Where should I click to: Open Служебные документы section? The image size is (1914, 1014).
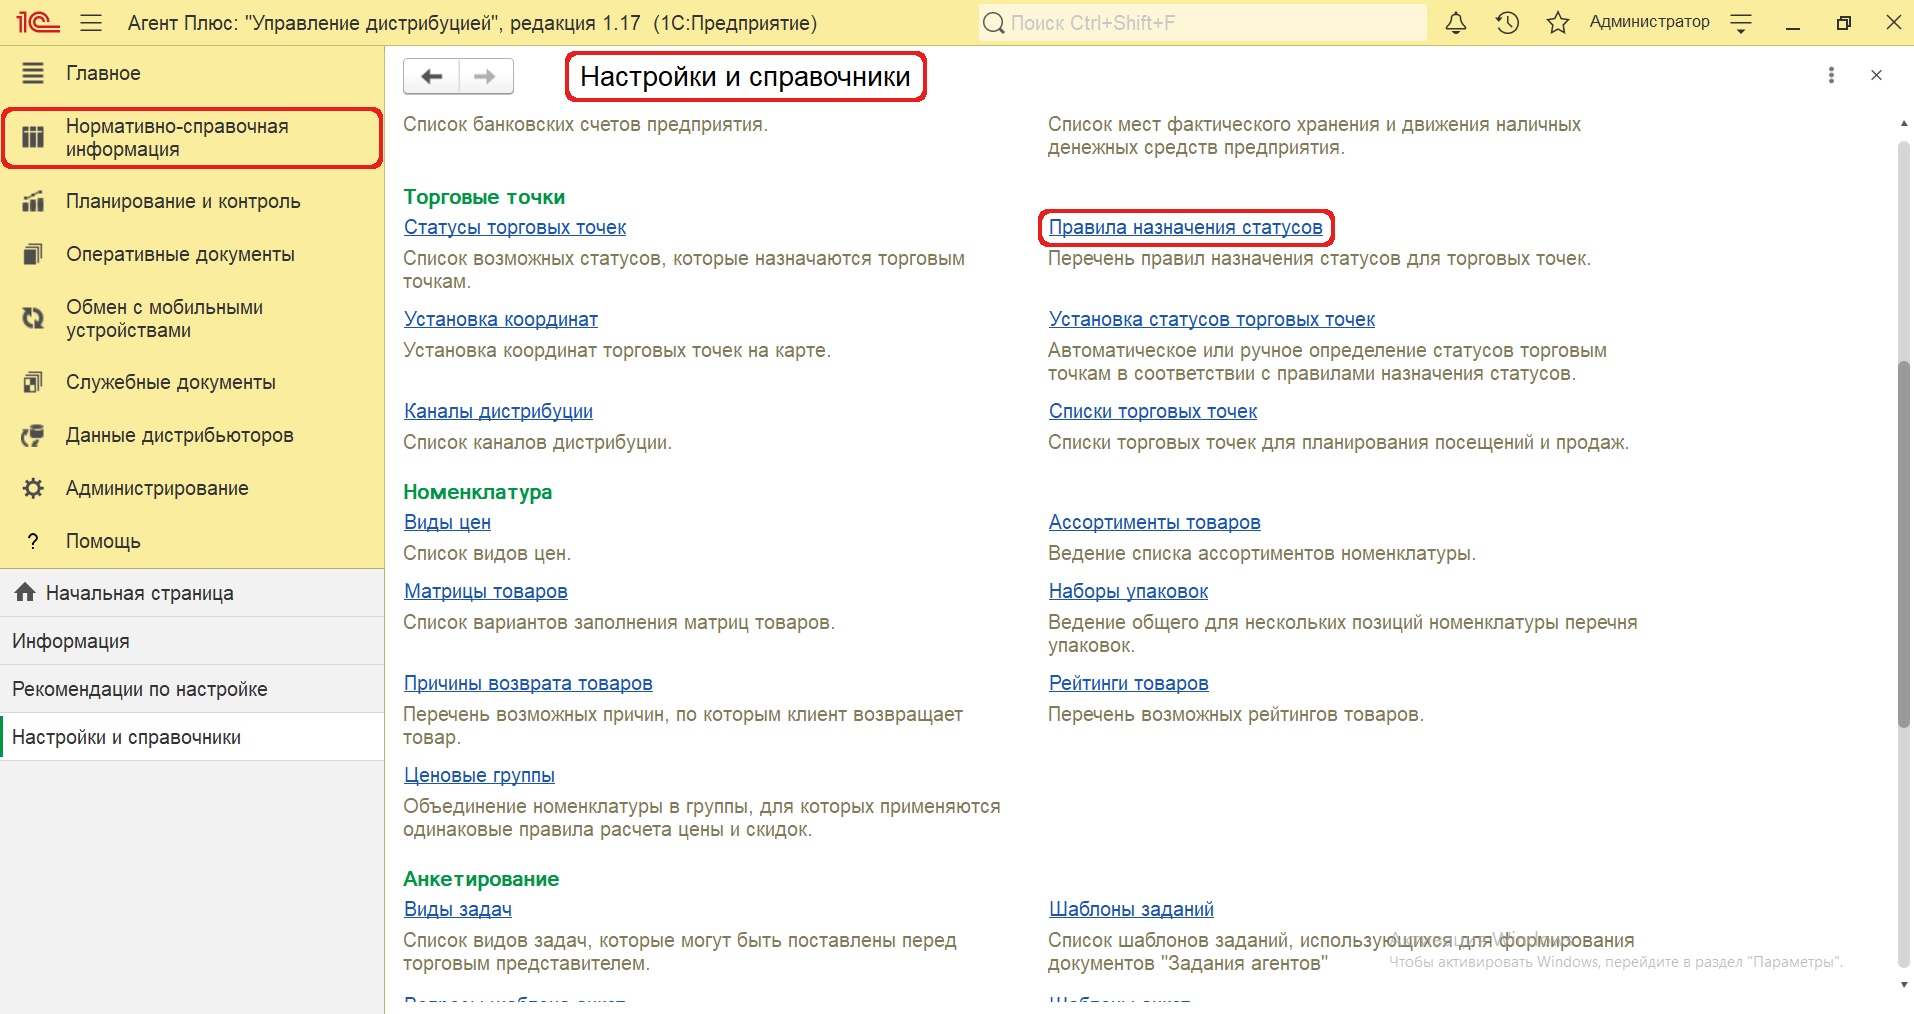[192, 382]
